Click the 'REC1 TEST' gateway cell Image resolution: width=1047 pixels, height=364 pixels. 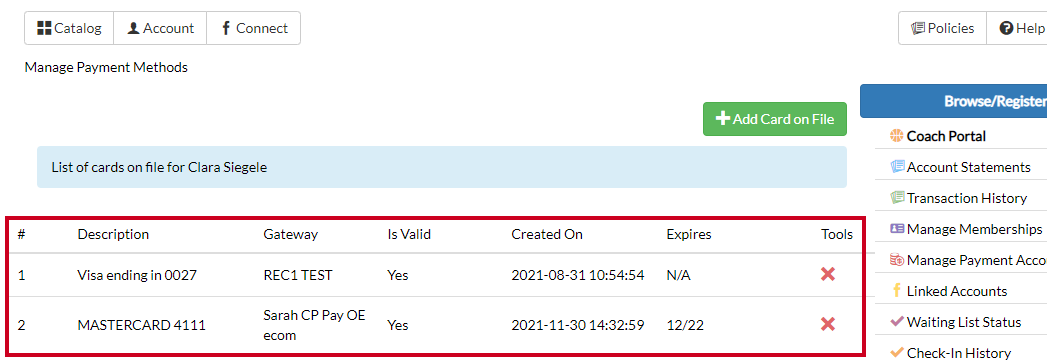pos(298,275)
